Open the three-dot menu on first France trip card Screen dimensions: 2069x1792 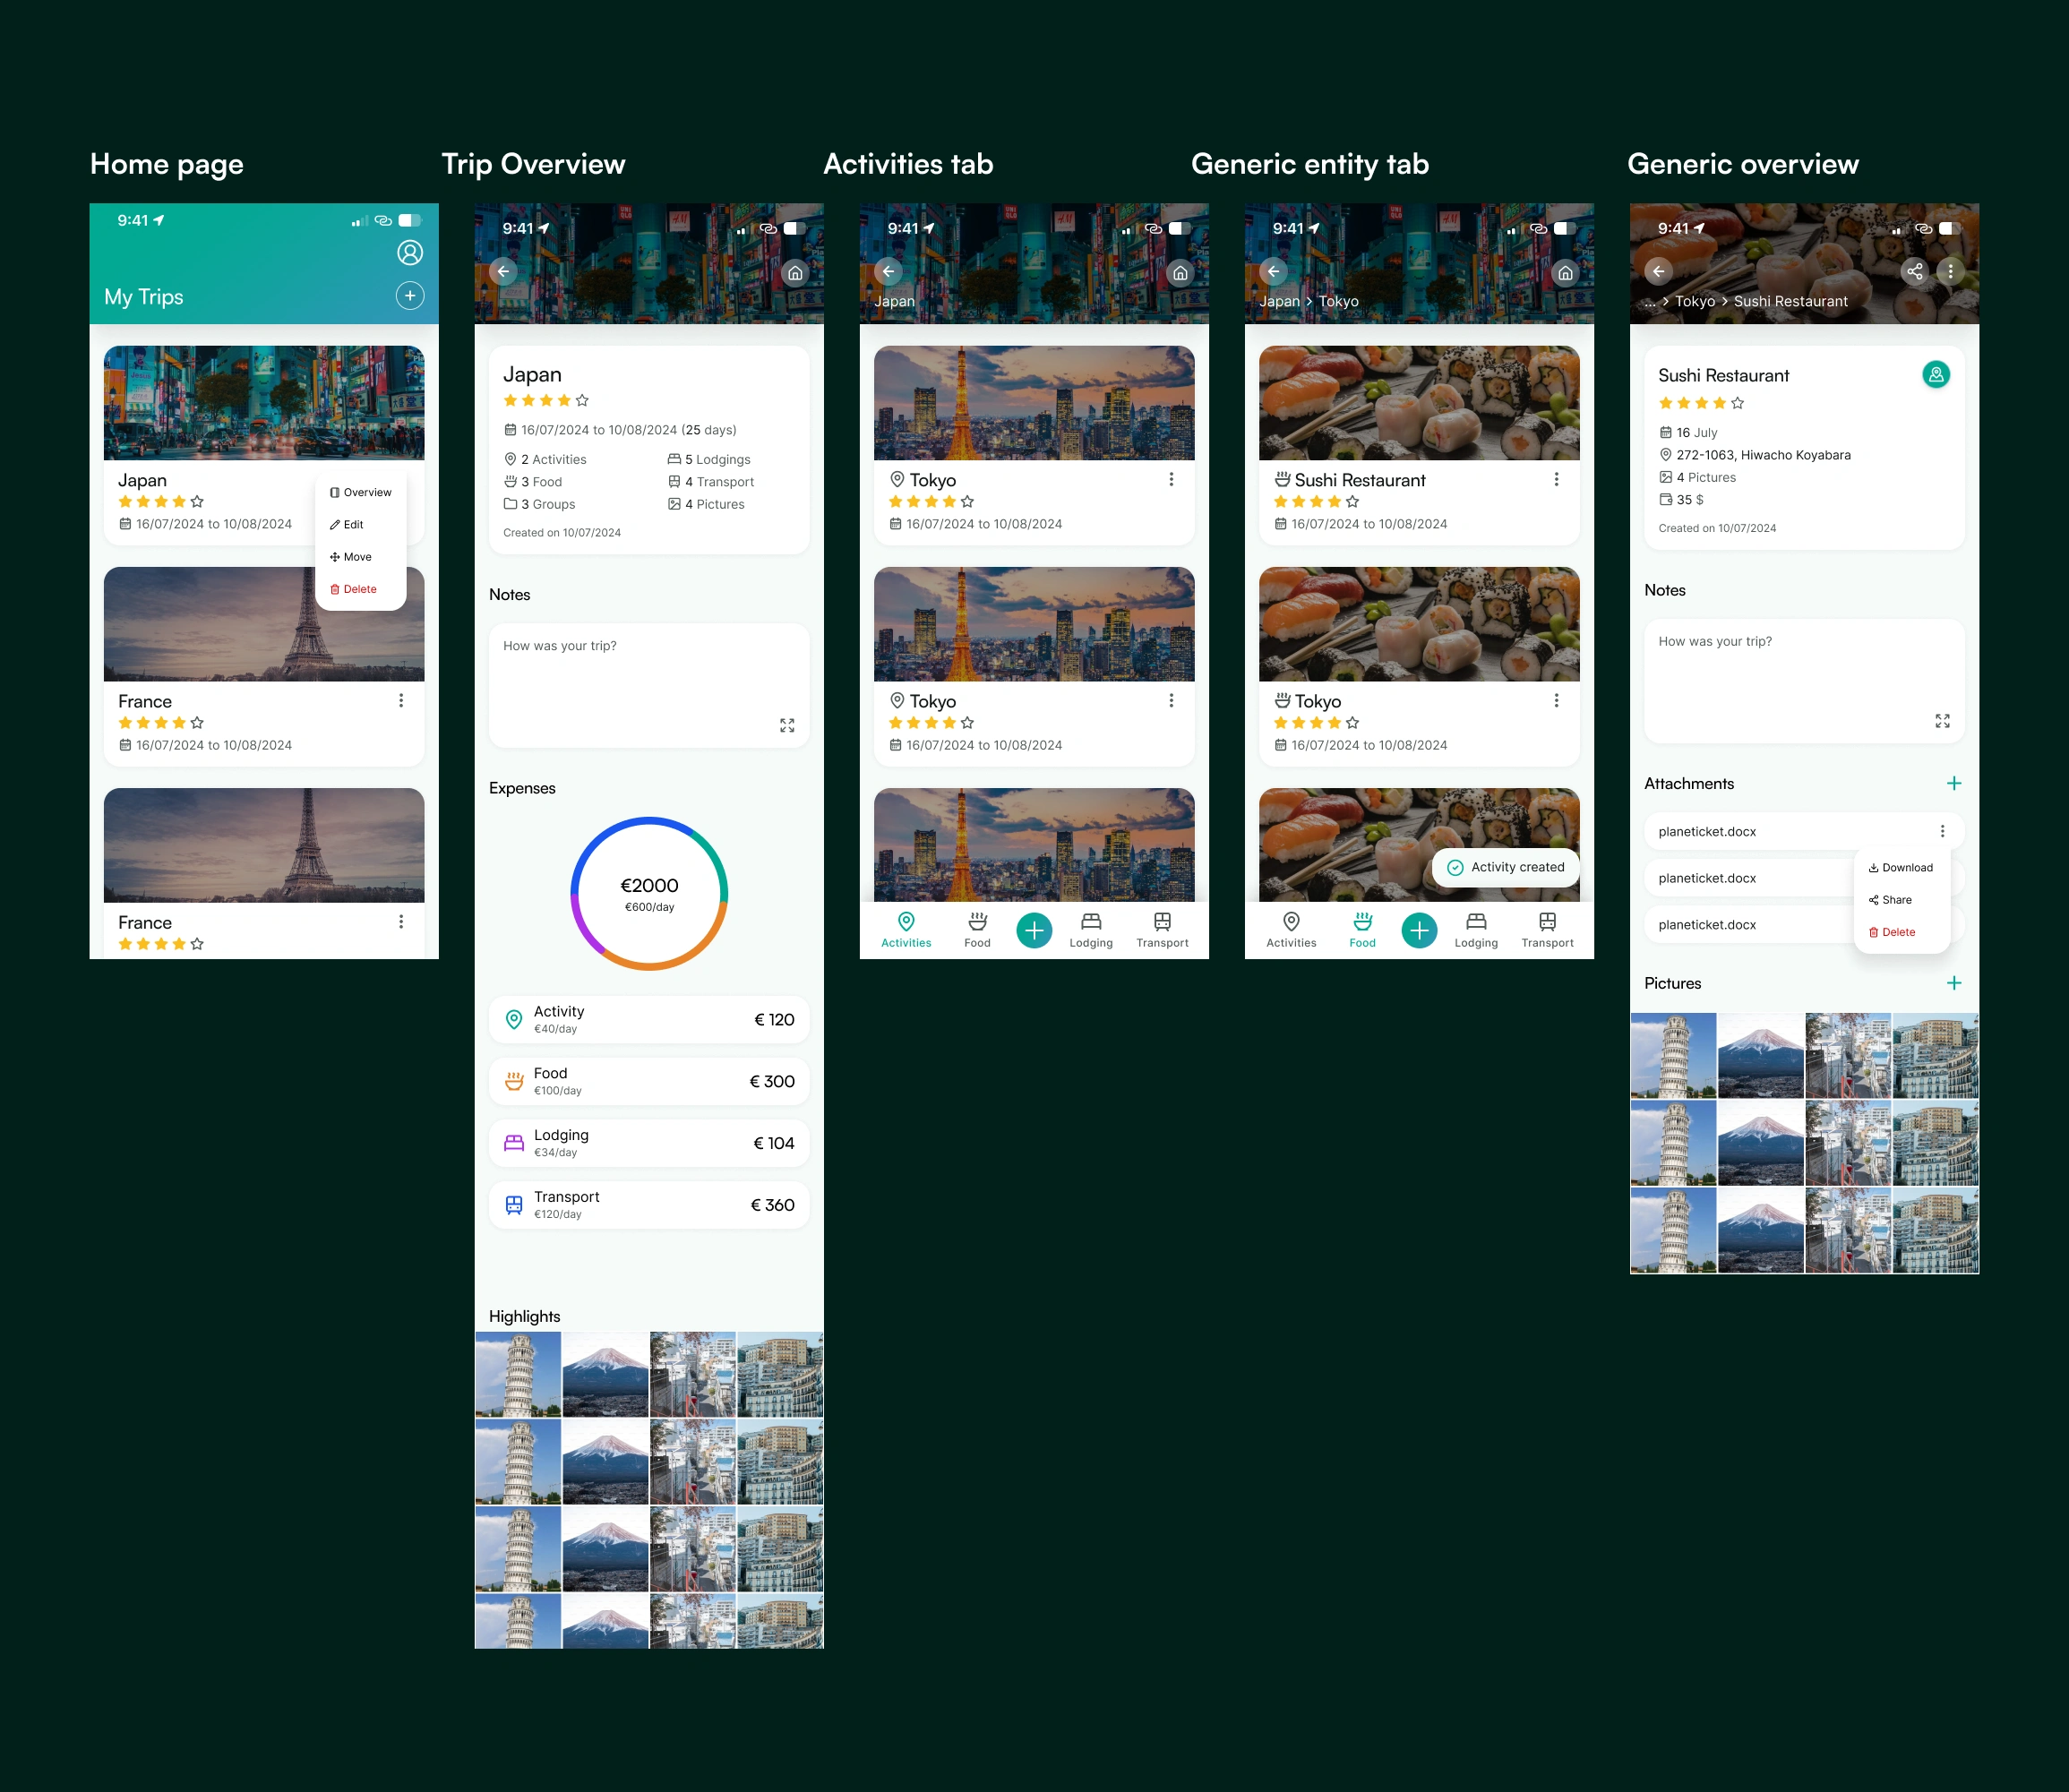[401, 701]
